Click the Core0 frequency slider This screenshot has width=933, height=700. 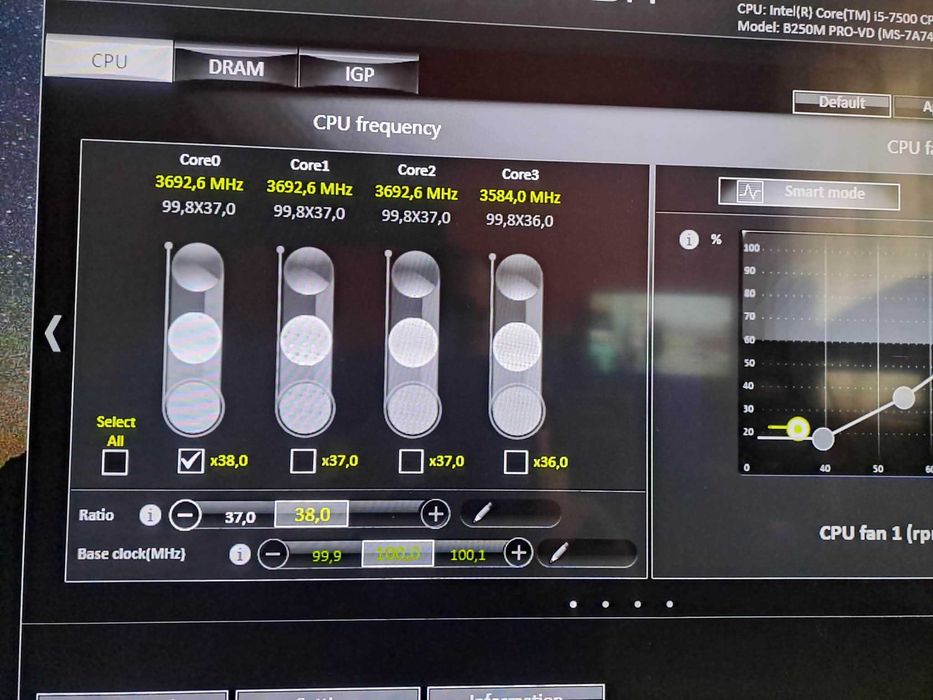tap(194, 339)
